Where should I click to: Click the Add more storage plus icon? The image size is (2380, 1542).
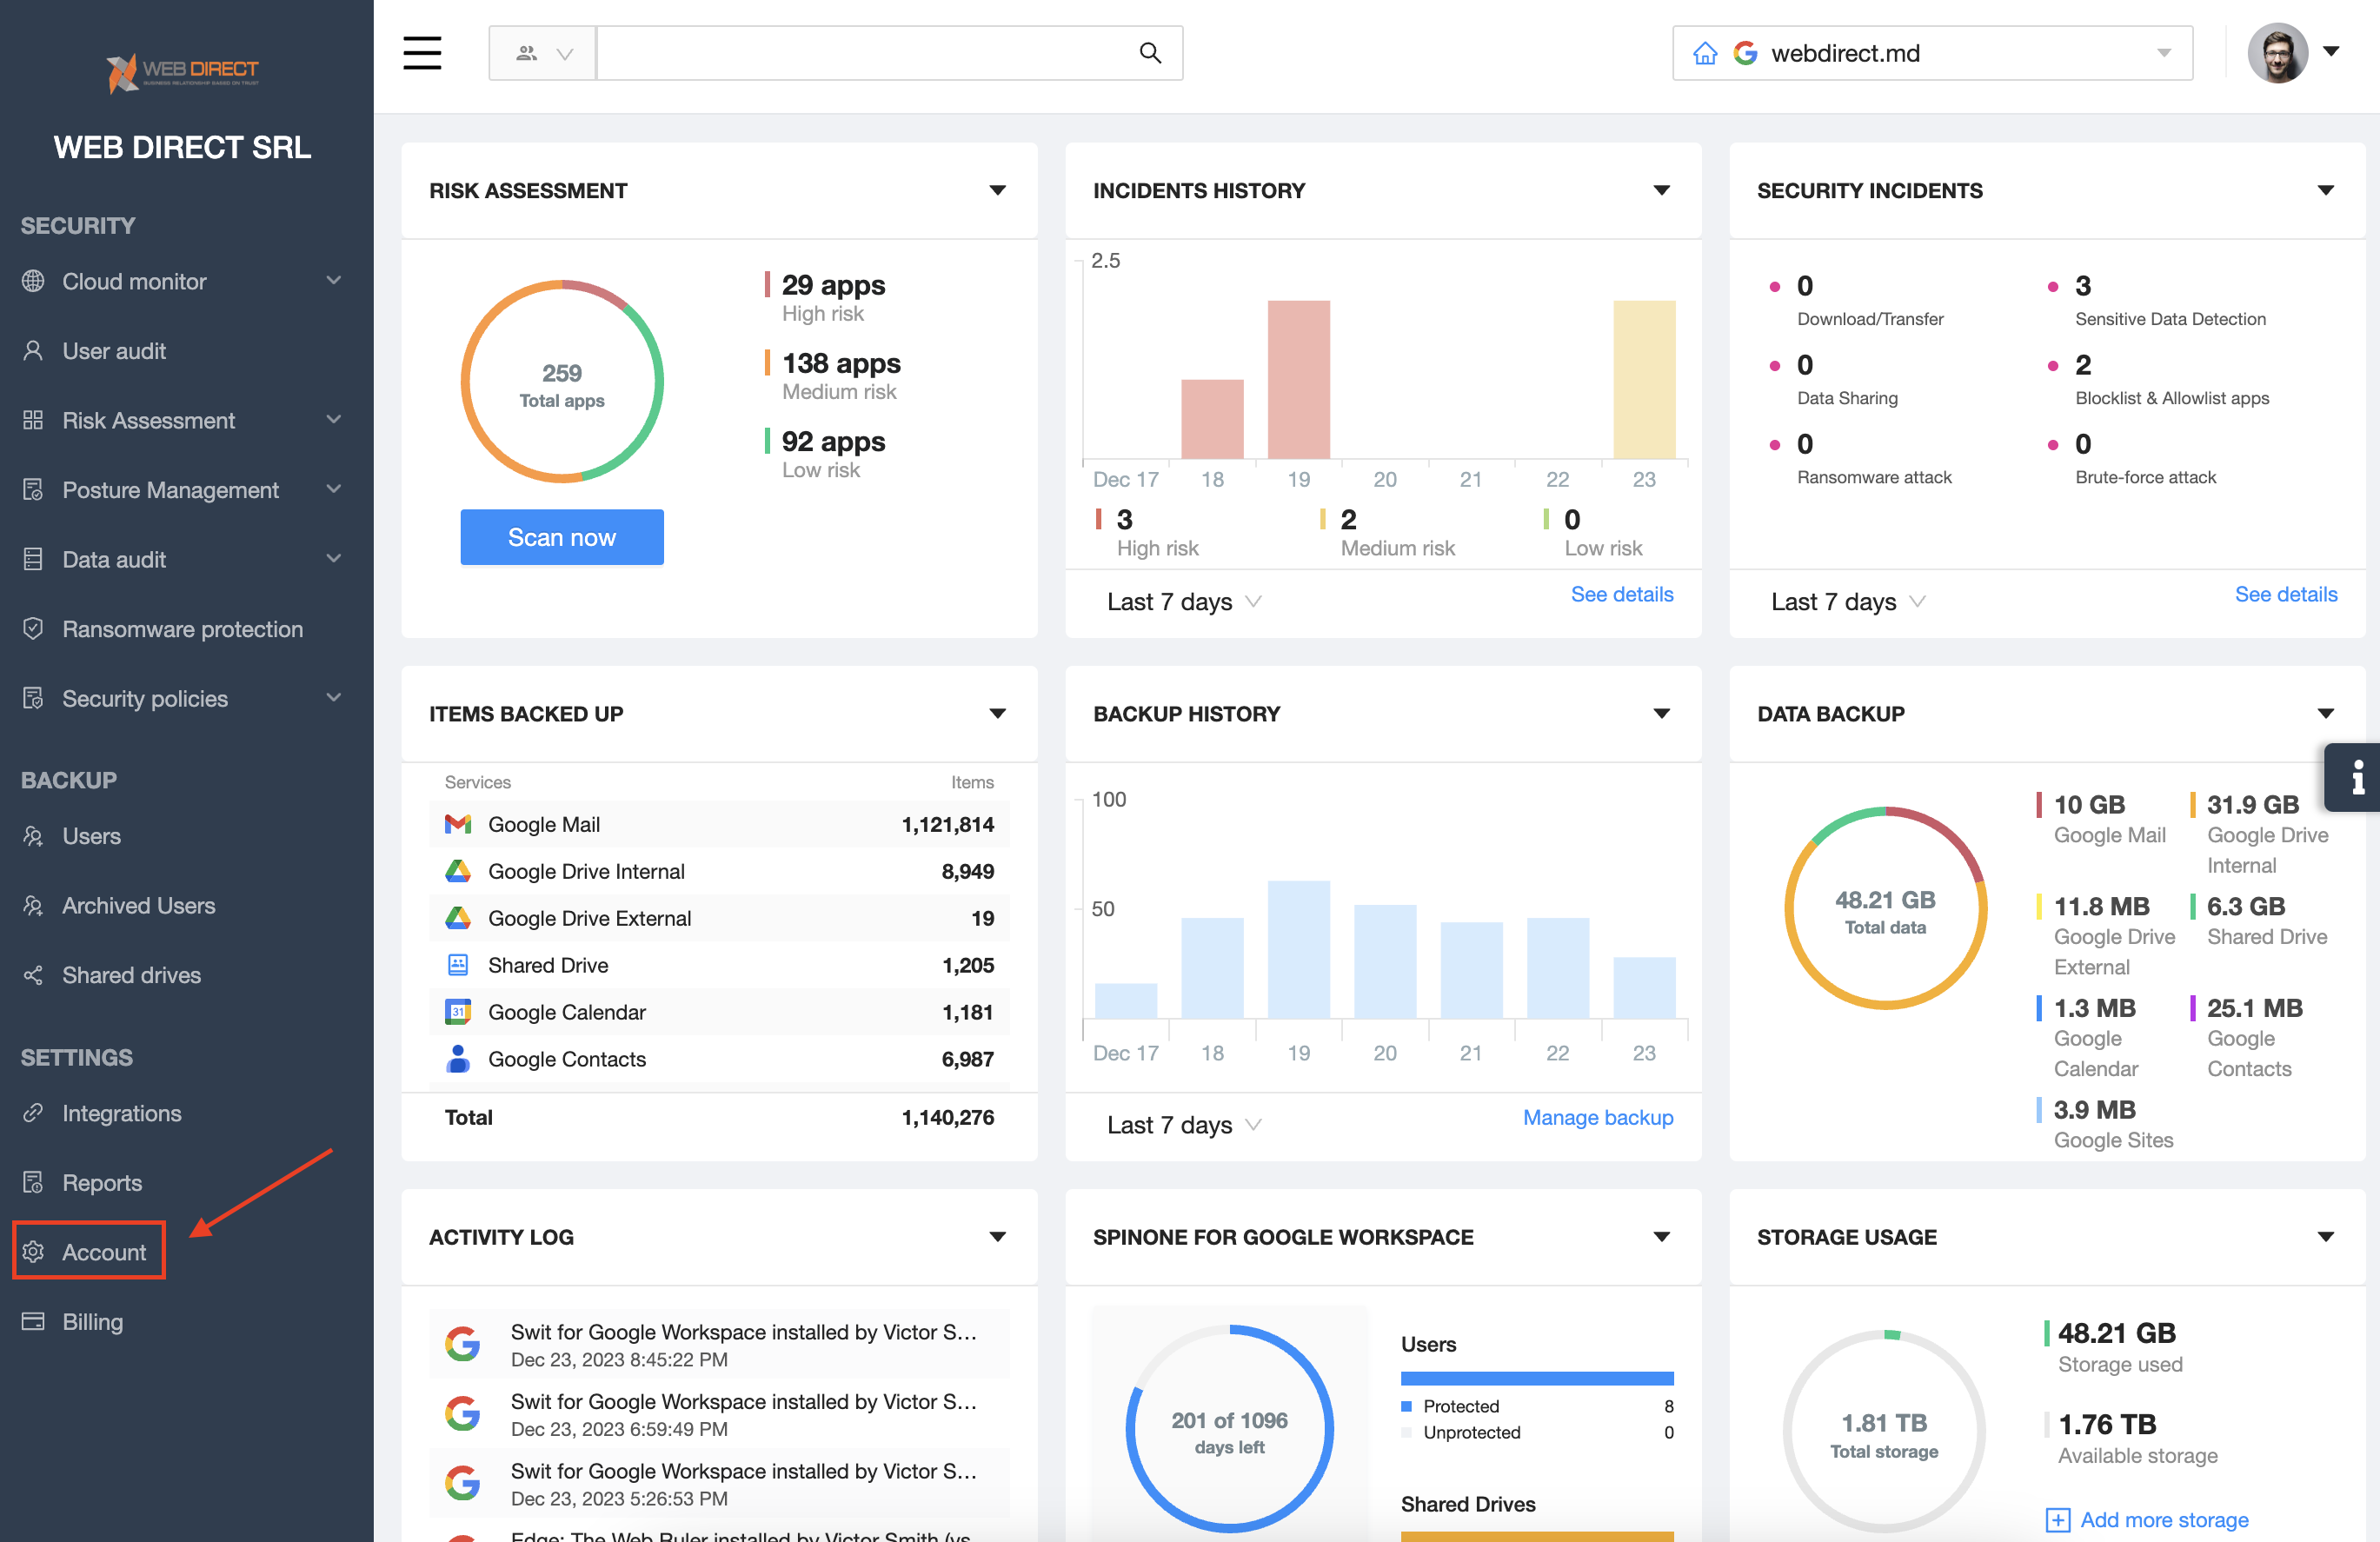click(x=2057, y=1519)
